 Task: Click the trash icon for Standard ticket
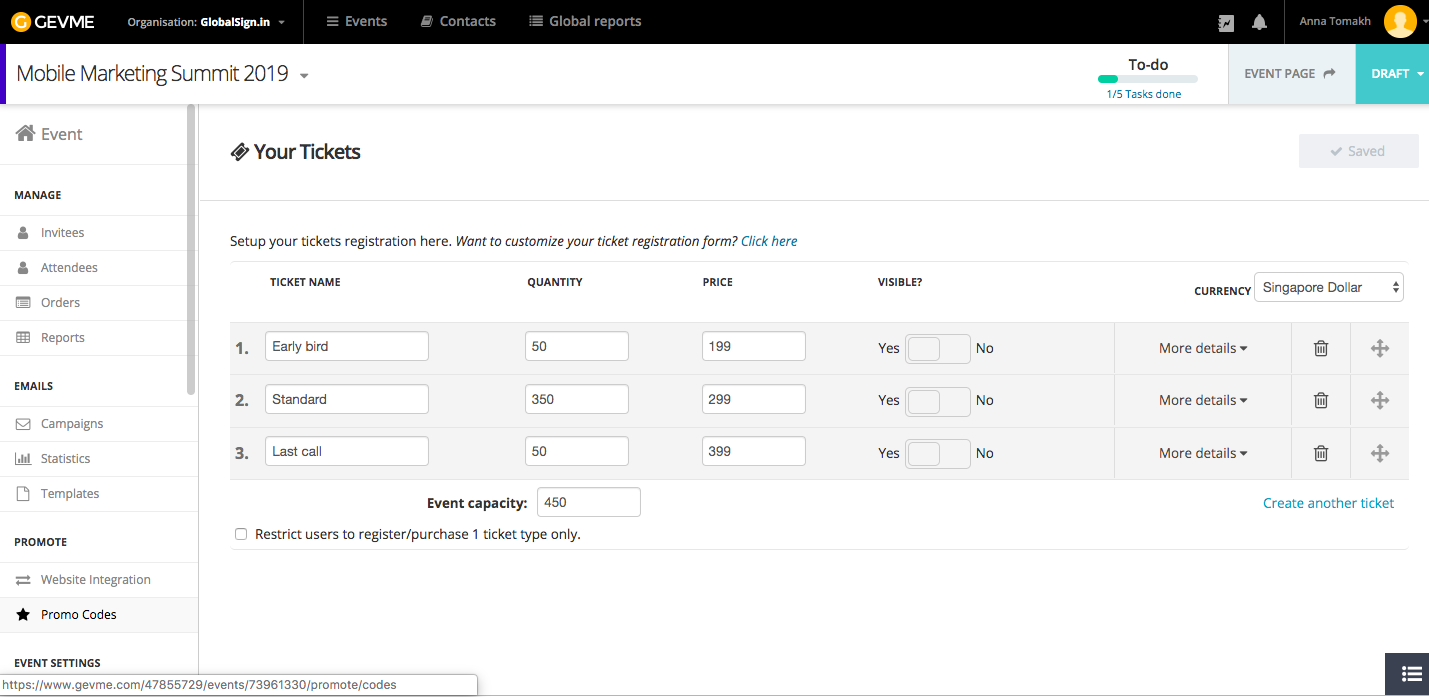[x=1321, y=400]
